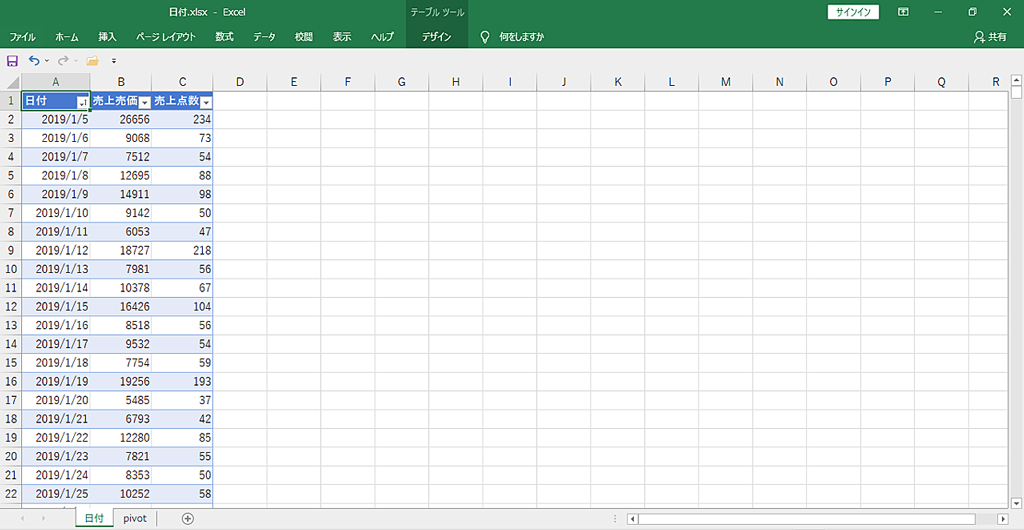
Task: Select cell containing 12280
Action: pyautogui.click(x=121, y=437)
